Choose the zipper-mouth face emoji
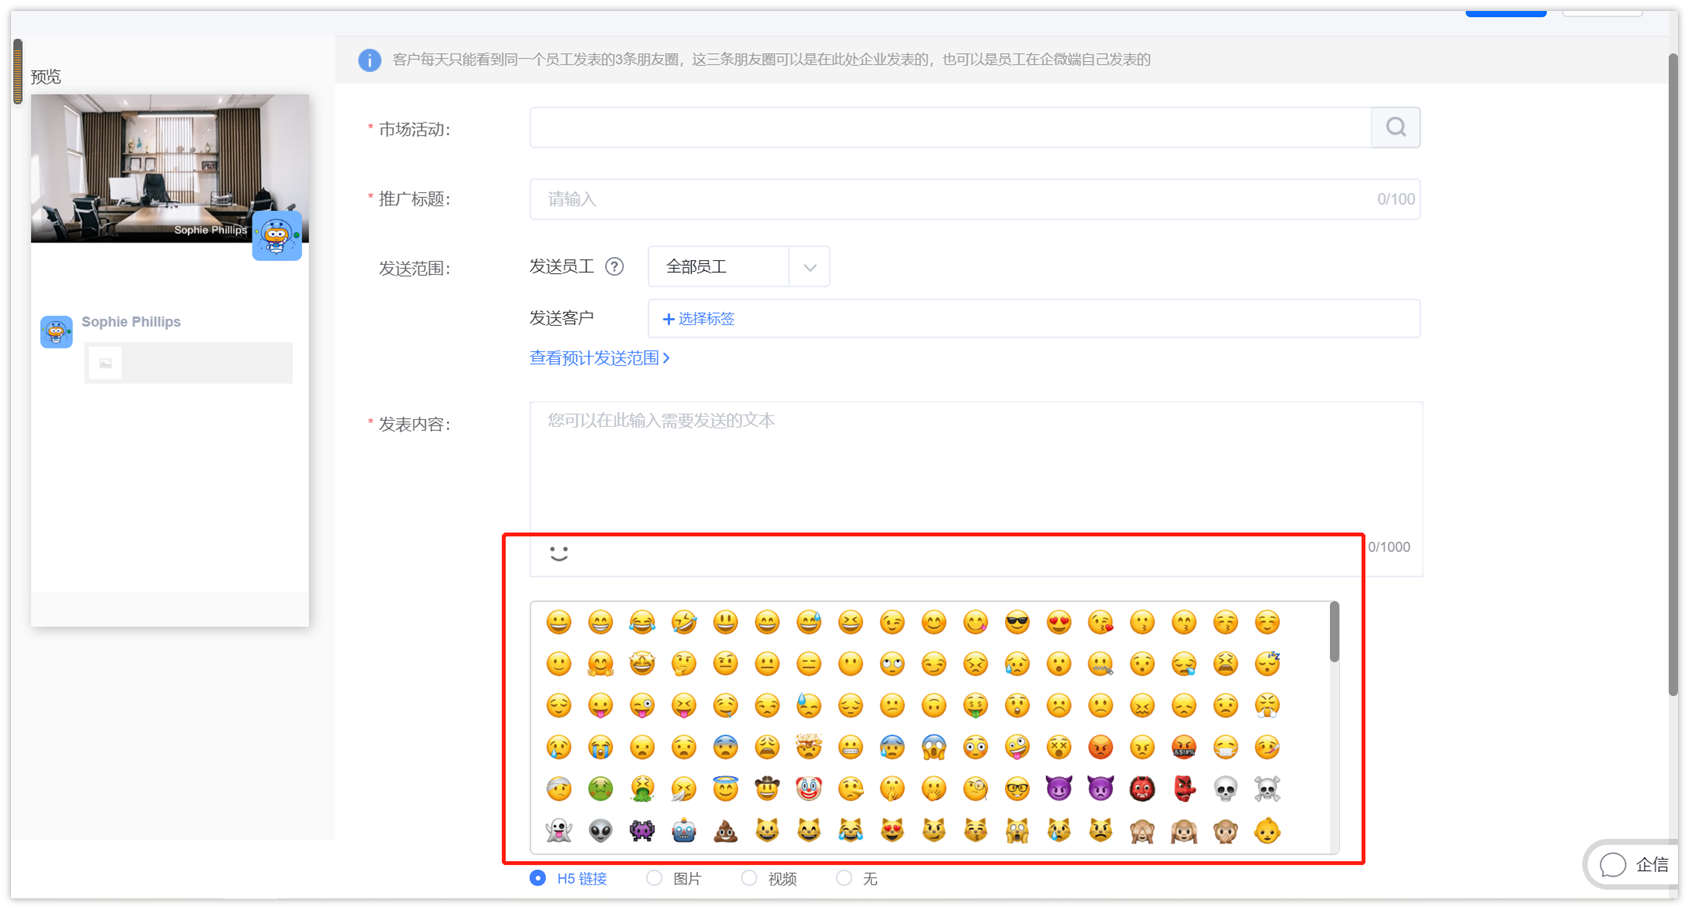This screenshot has height=910, width=1689. 1100,664
